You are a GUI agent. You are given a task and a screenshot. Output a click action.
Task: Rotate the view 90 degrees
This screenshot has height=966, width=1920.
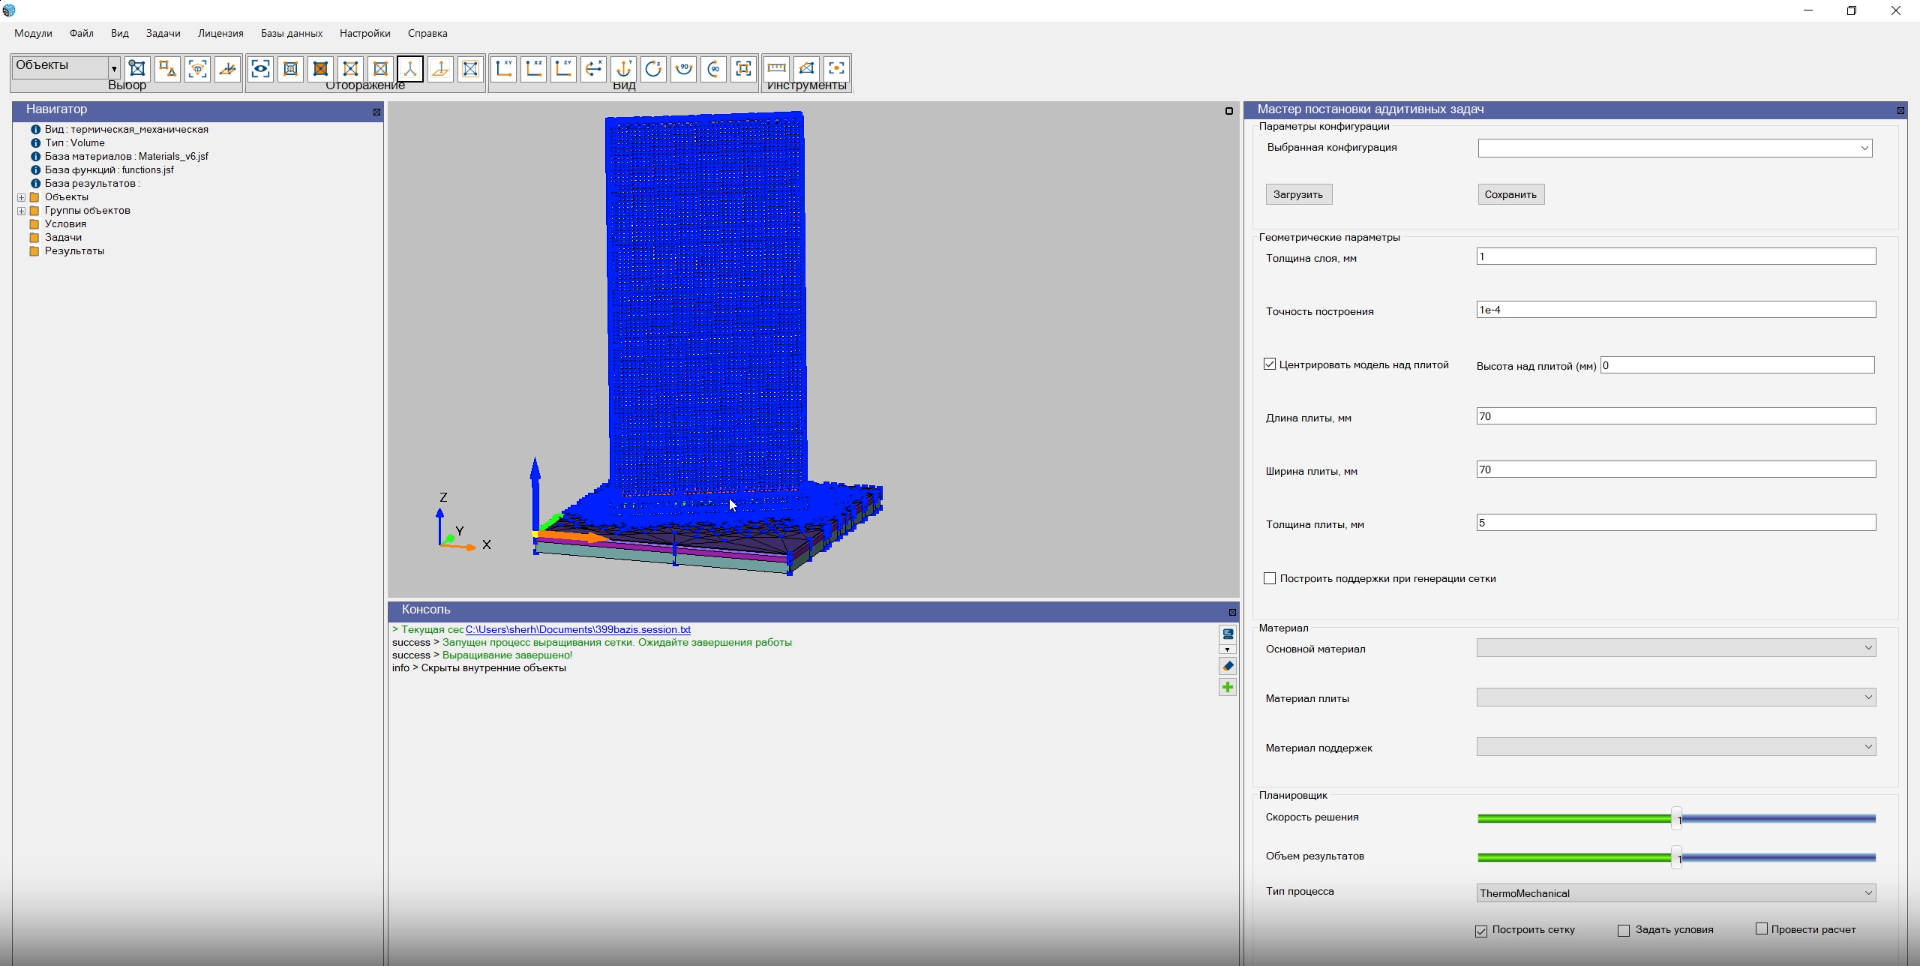click(x=684, y=69)
